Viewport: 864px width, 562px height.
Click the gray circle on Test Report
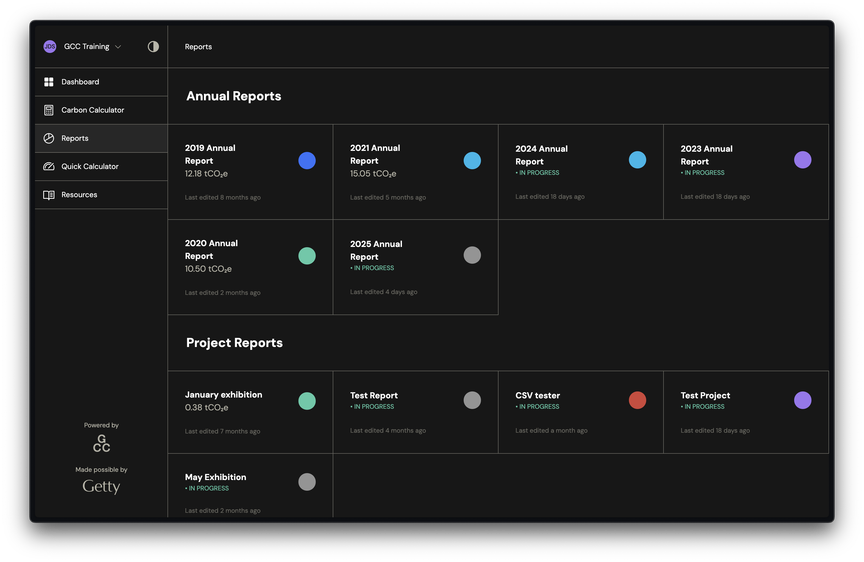[x=472, y=400]
